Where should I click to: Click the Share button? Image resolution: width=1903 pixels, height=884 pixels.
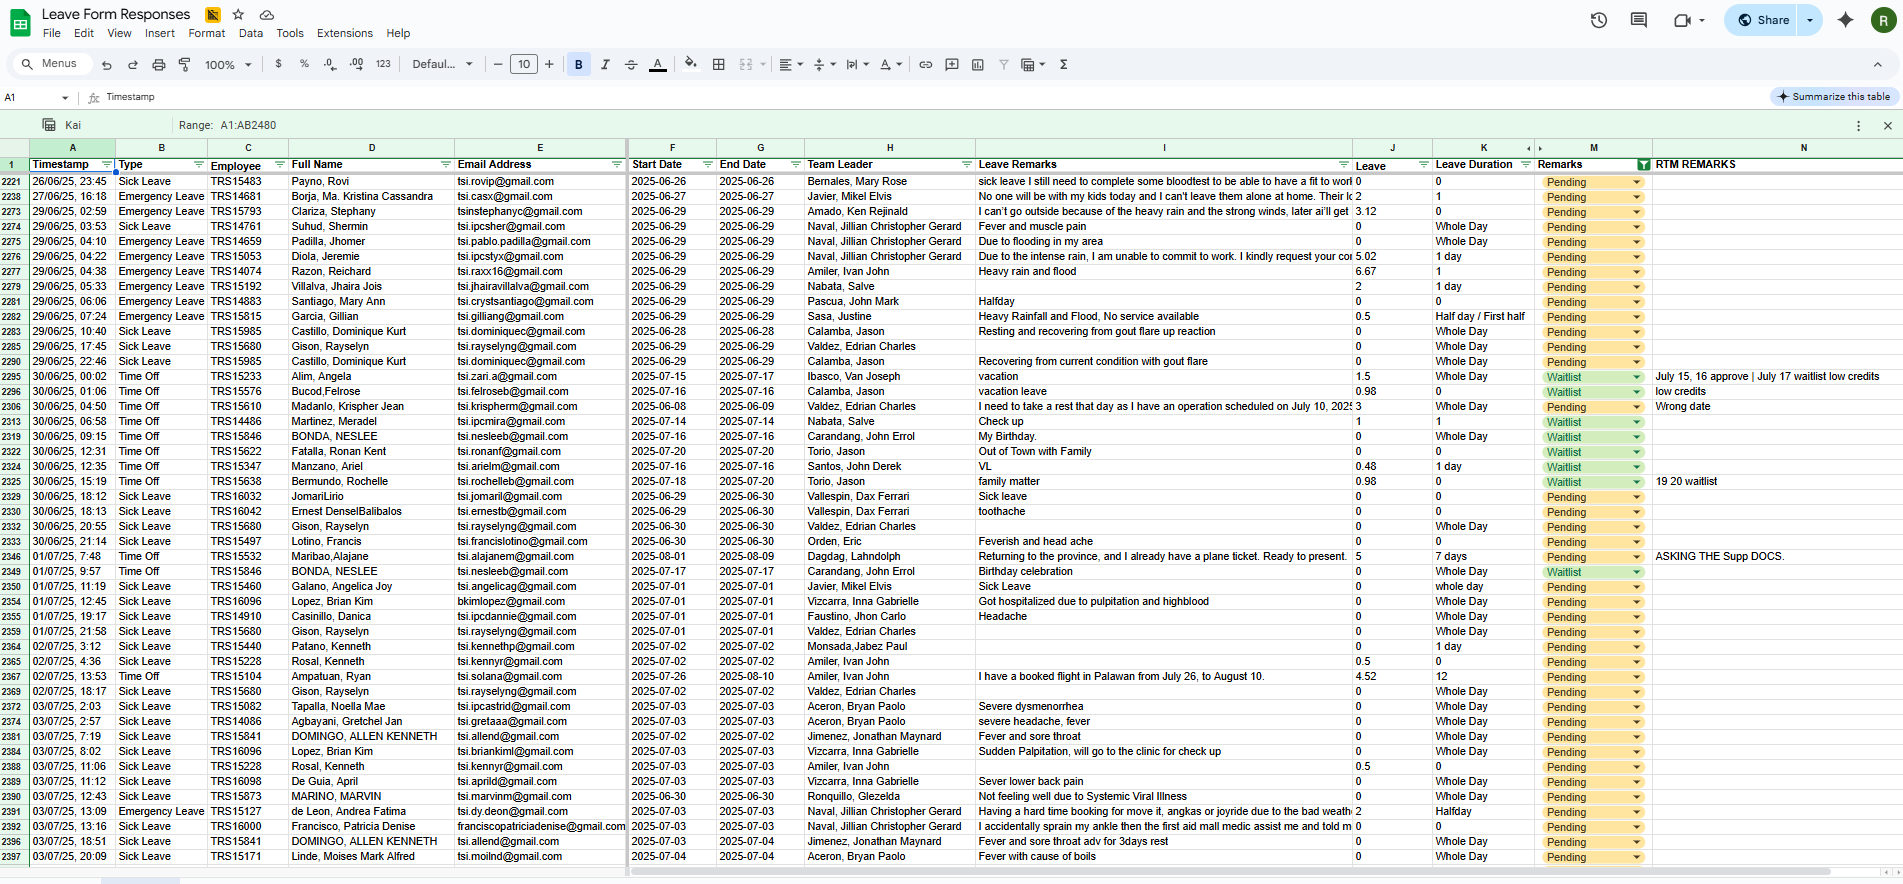1762,20
